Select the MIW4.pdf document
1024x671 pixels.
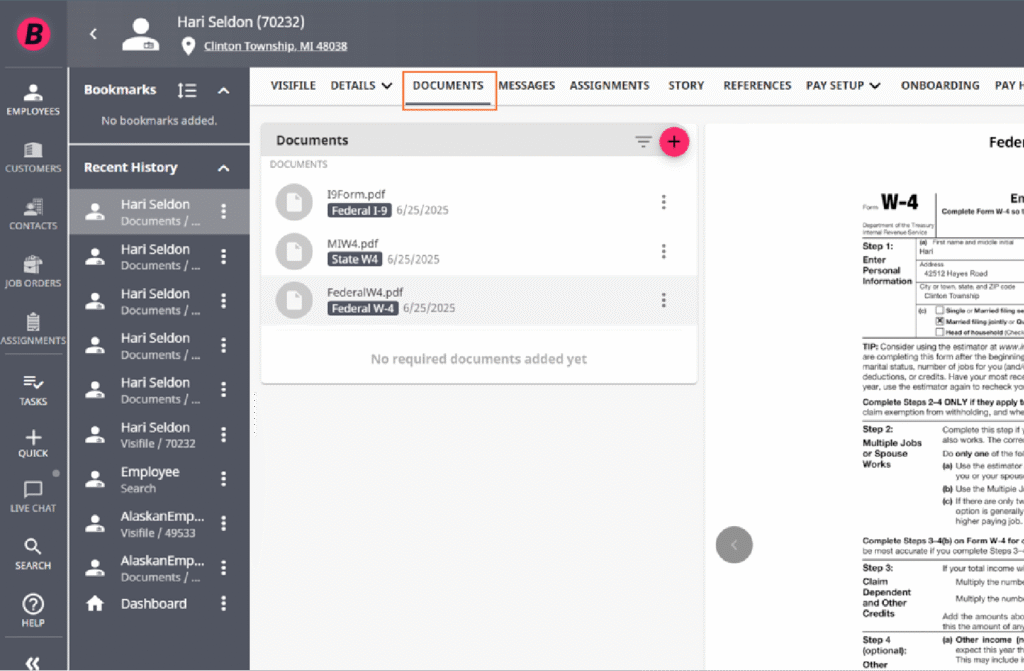click(x=353, y=243)
